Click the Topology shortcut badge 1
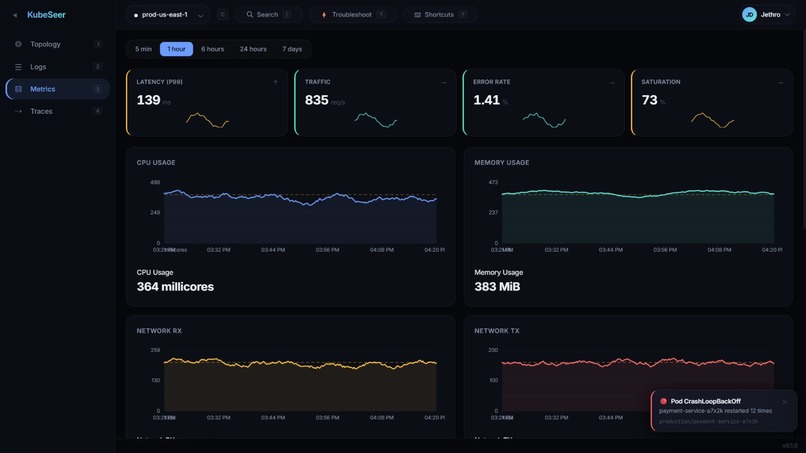This screenshot has height=453, width=806. point(98,44)
